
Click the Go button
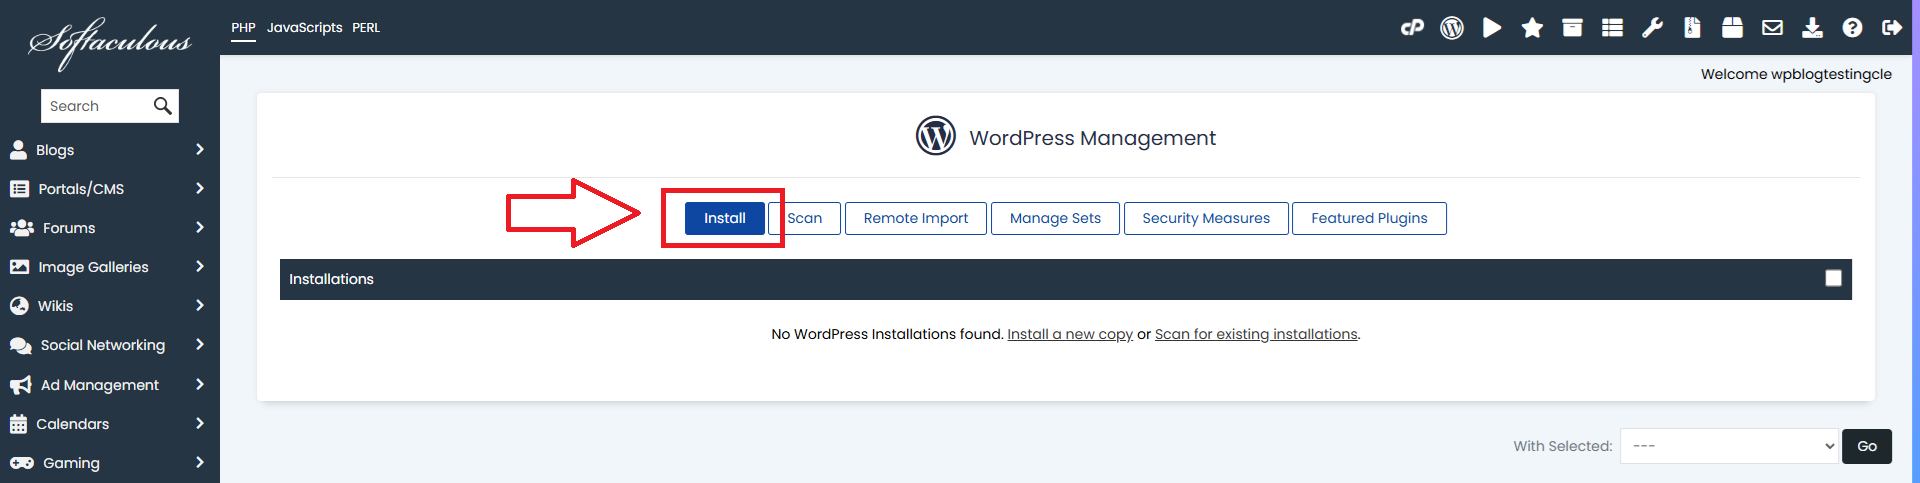pyautogui.click(x=1867, y=446)
